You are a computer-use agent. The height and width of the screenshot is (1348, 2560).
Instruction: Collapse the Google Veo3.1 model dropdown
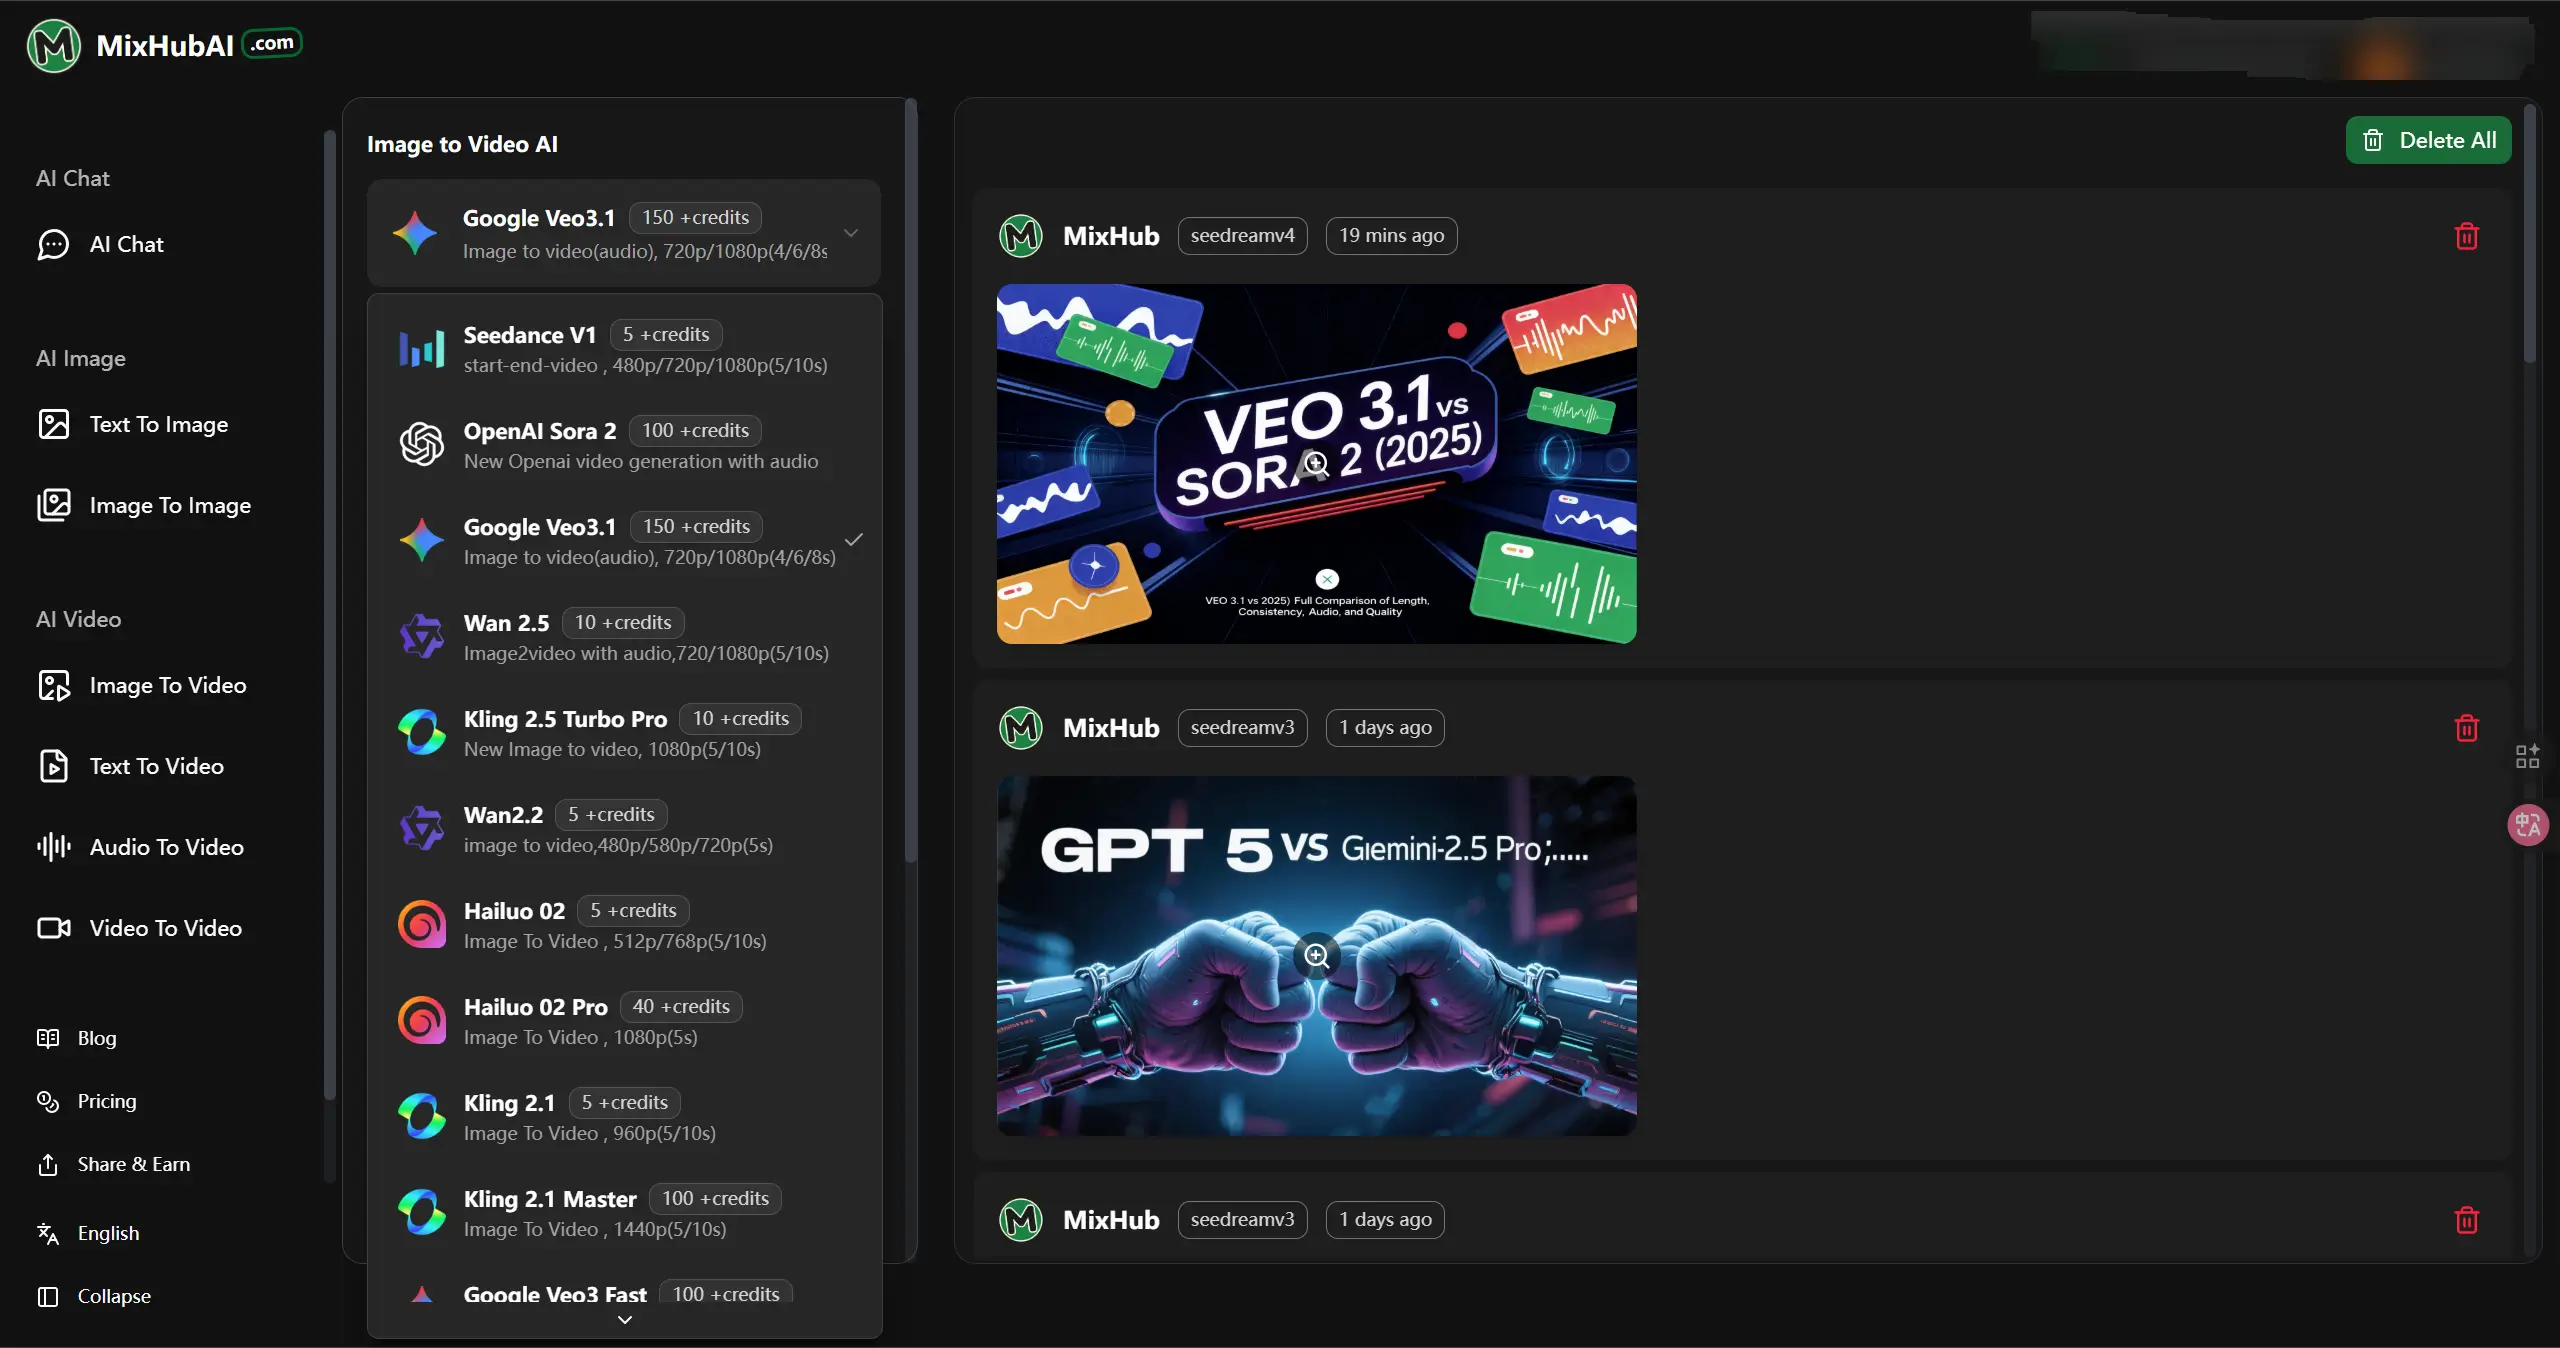(x=850, y=233)
